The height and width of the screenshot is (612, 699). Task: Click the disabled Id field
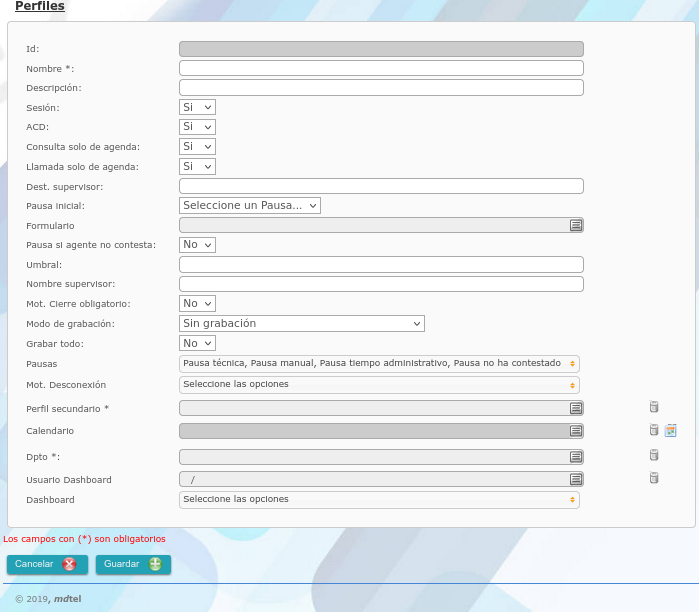(x=381, y=49)
